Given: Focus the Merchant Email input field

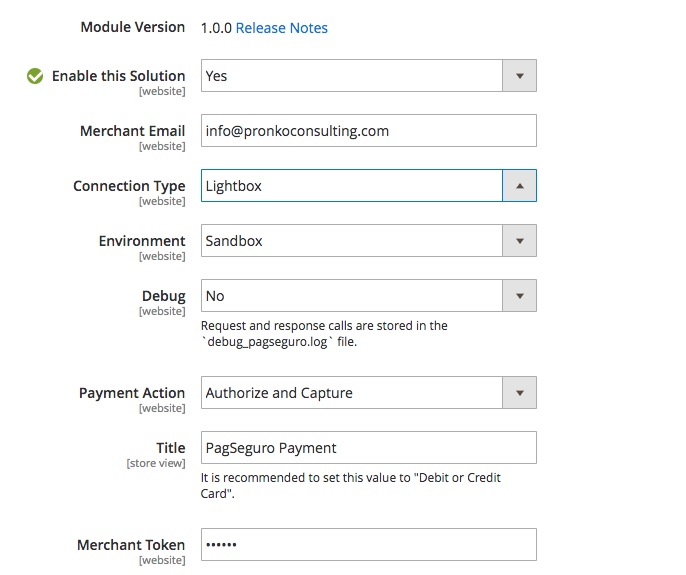Looking at the screenshot, I should (x=369, y=131).
